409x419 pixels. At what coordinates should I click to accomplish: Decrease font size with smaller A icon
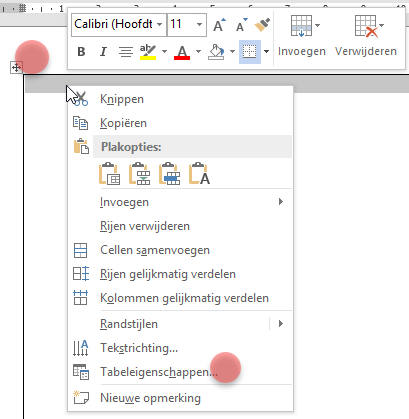click(242, 24)
